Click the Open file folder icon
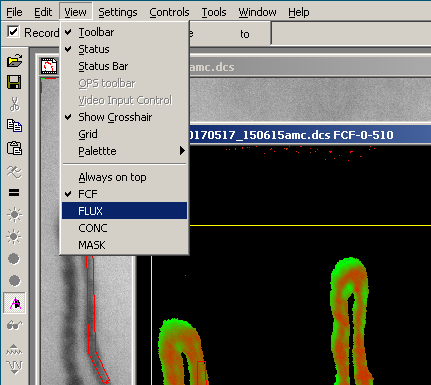The width and height of the screenshot is (431, 385). pyautogui.click(x=14, y=61)
